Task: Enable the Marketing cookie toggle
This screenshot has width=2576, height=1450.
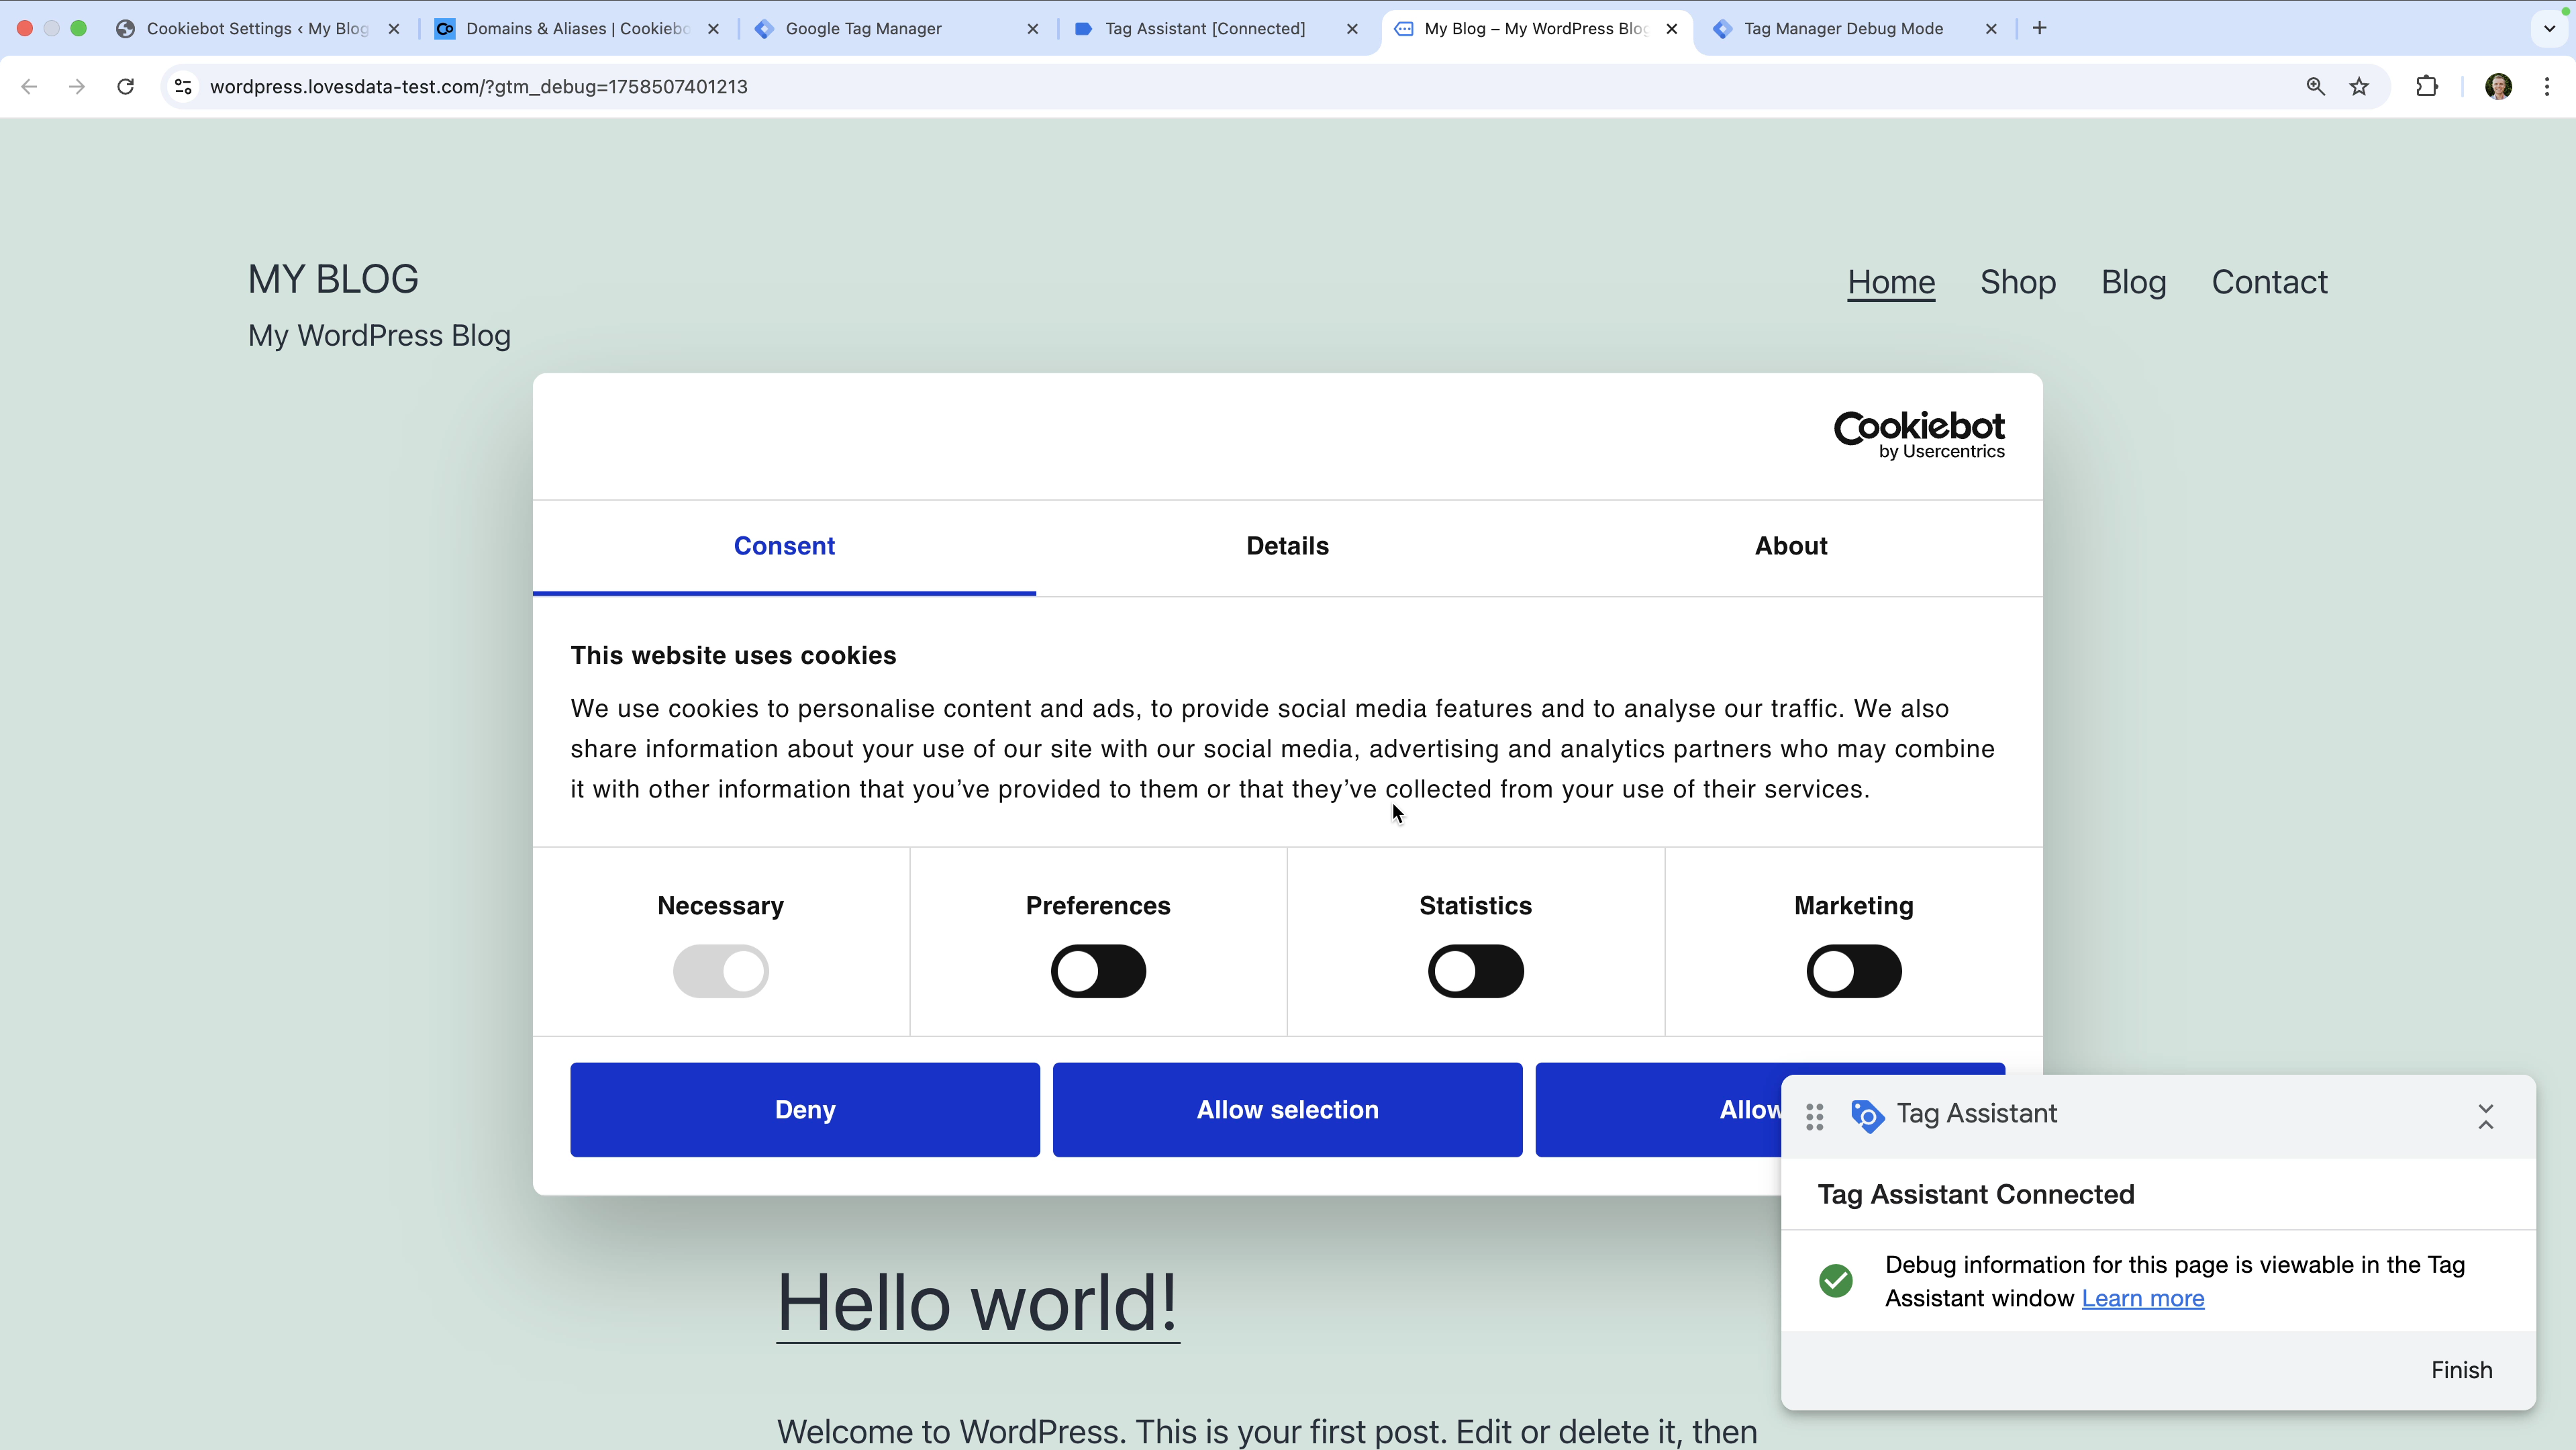Action: click(1853, 971)
